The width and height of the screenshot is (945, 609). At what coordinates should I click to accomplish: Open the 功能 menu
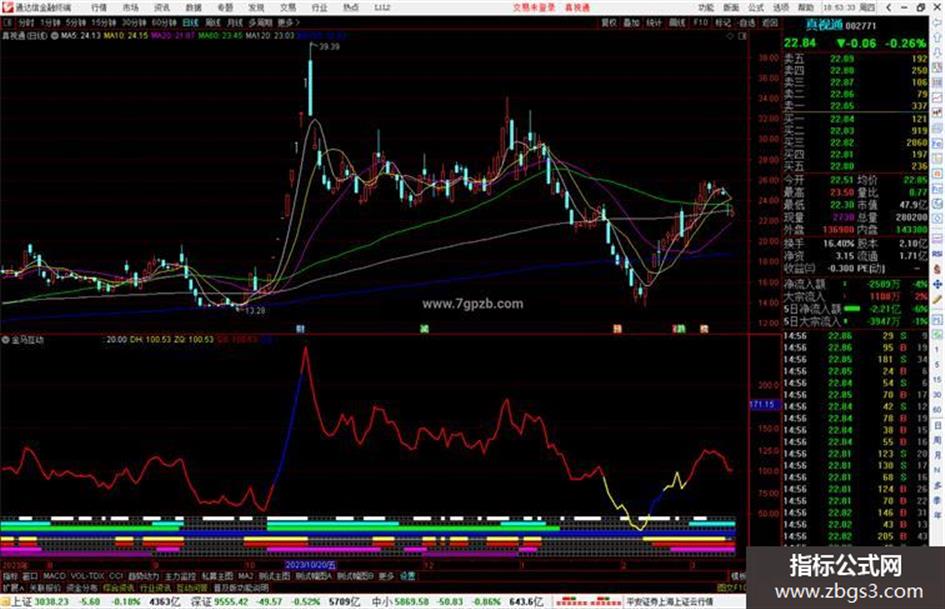(706, 8)
